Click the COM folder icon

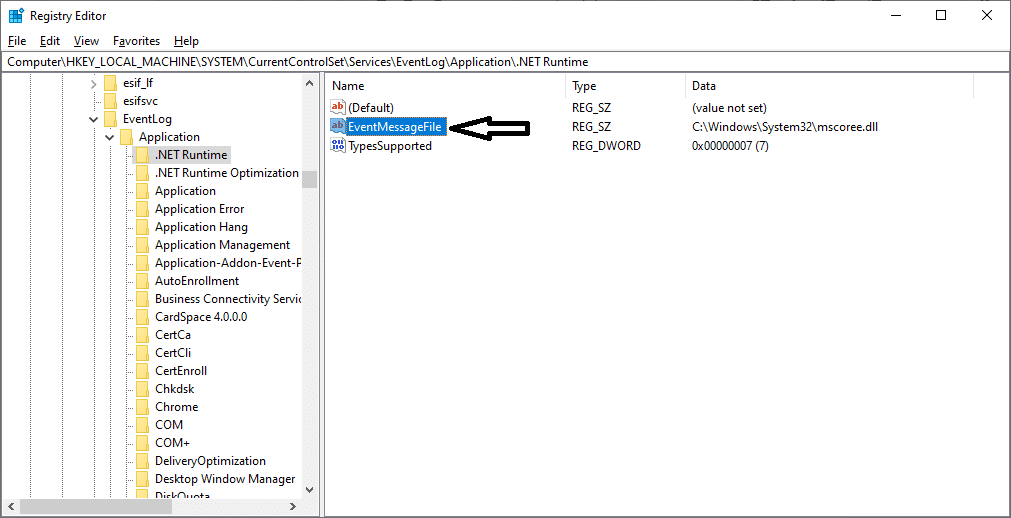pyautogui.click(x=142, y=425)
